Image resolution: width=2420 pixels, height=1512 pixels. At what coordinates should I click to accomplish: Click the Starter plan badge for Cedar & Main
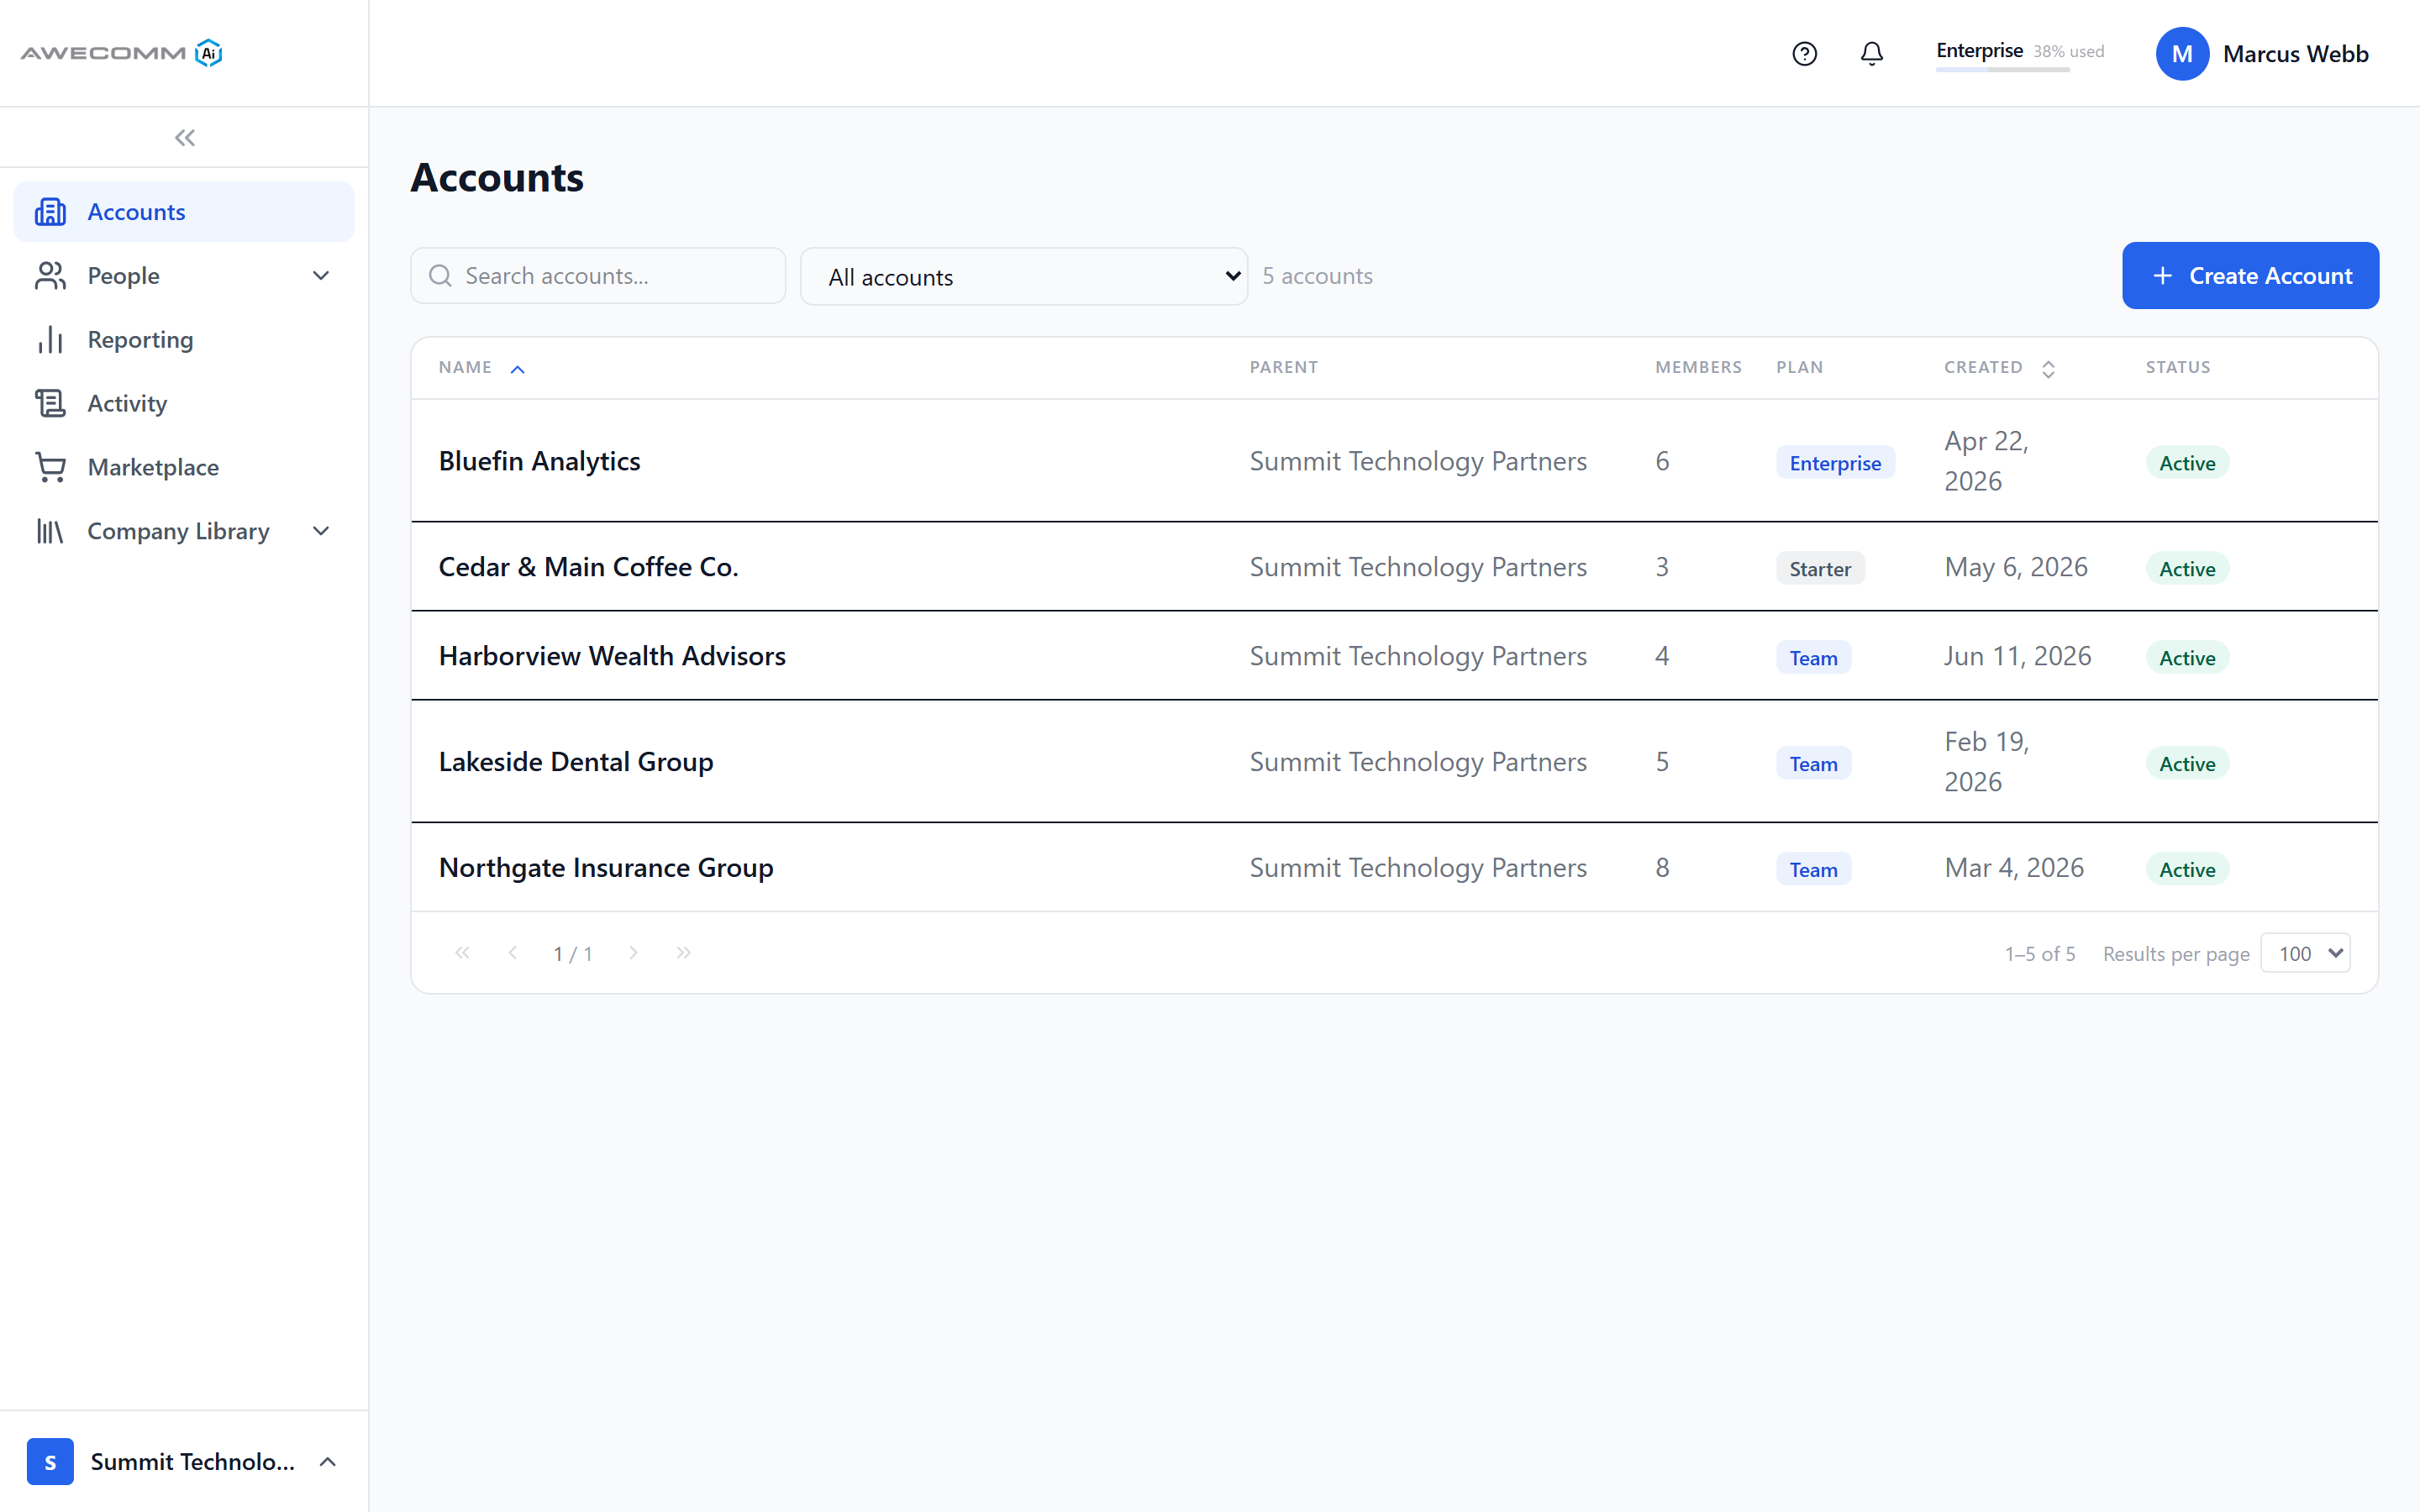tap(1820, 569)
